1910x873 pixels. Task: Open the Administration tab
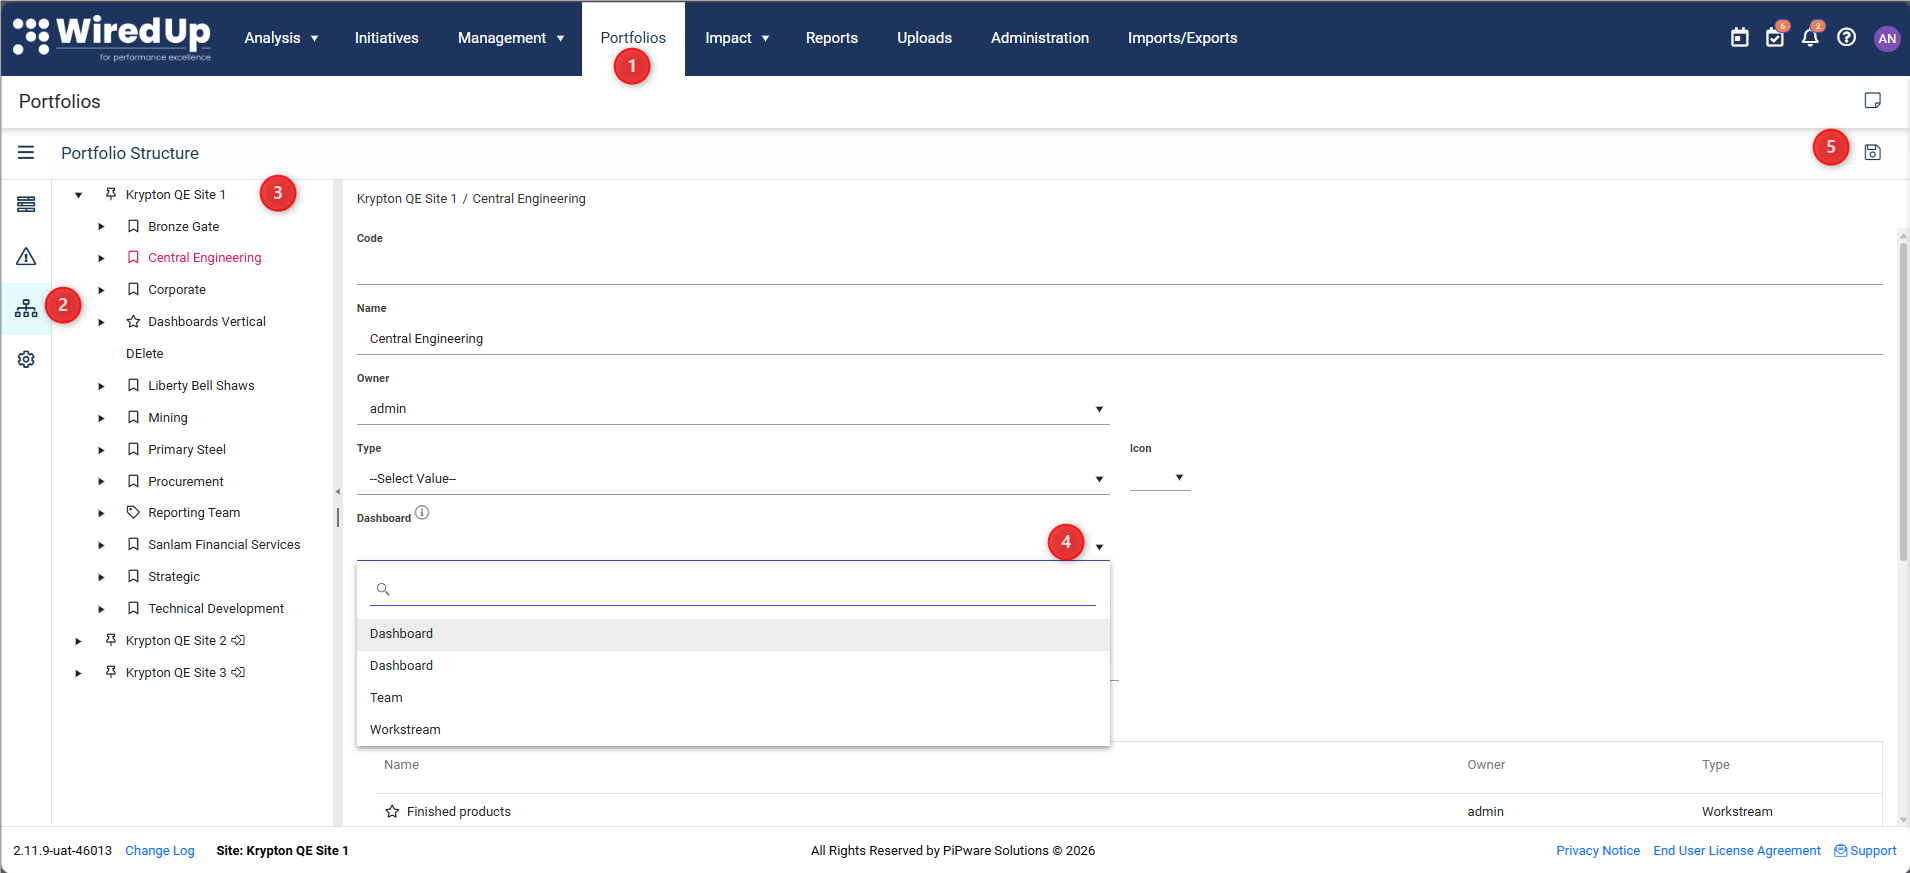point(1040,38)
